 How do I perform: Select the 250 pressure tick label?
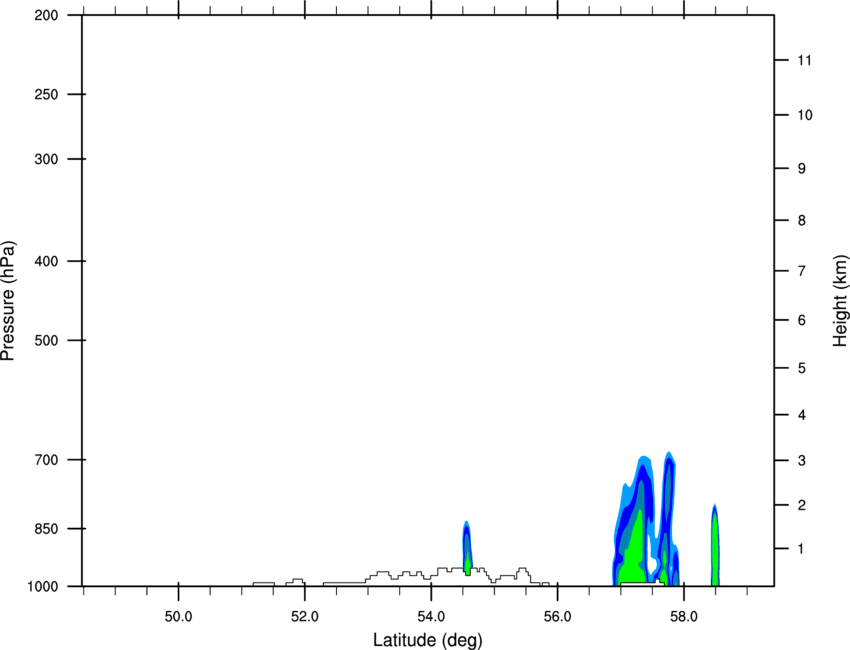(46, 94)
